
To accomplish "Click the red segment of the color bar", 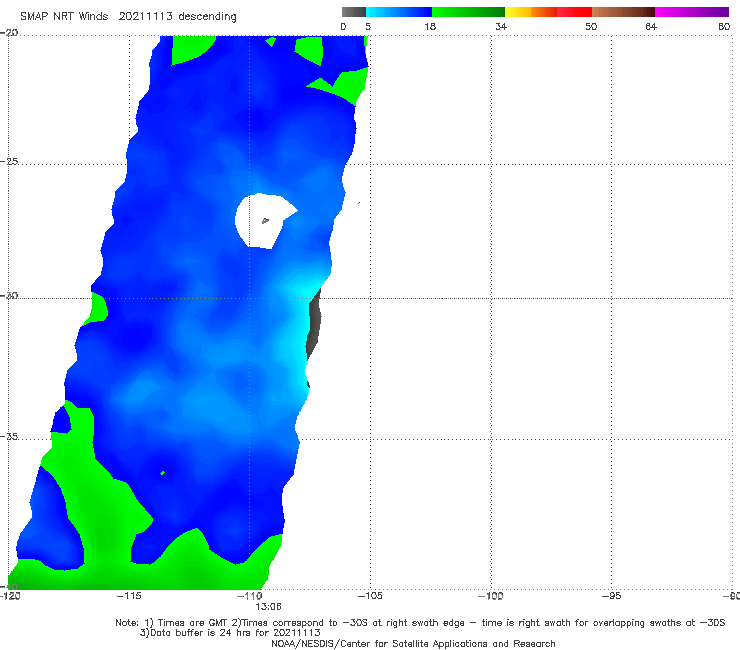I will [x=574, y=12].
